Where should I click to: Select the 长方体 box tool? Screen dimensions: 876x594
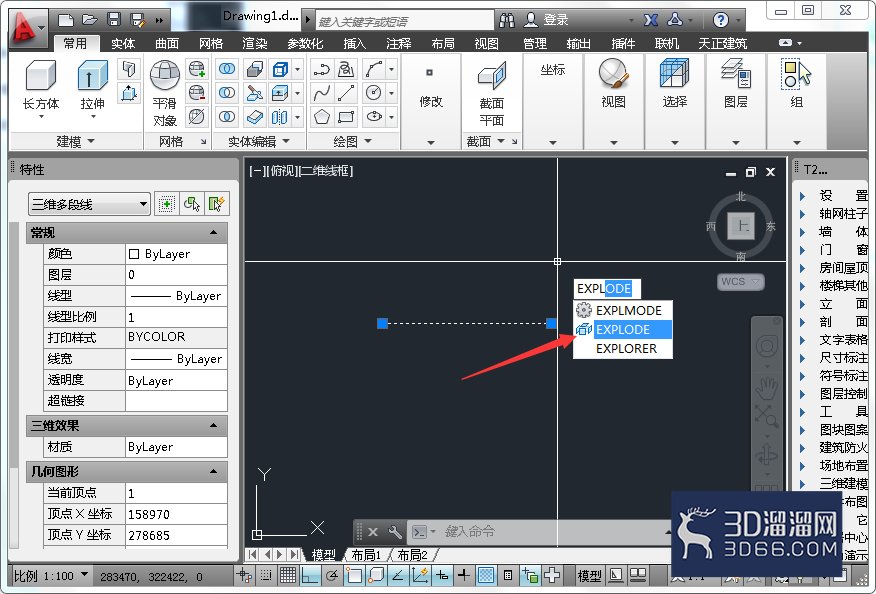(x=41, y=89)
